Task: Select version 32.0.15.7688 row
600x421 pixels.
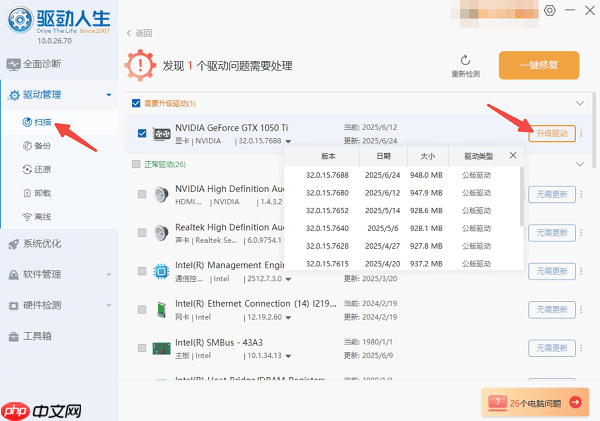Action: [402, 175]
